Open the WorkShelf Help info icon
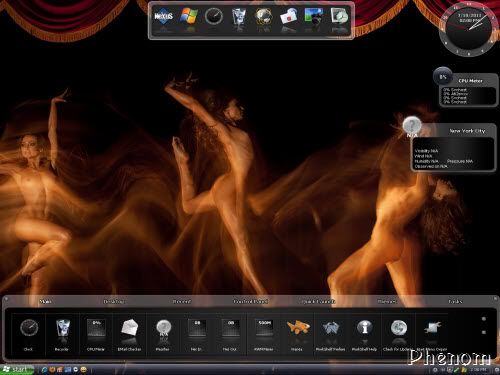500x375 pixels. tap(364, 328)
